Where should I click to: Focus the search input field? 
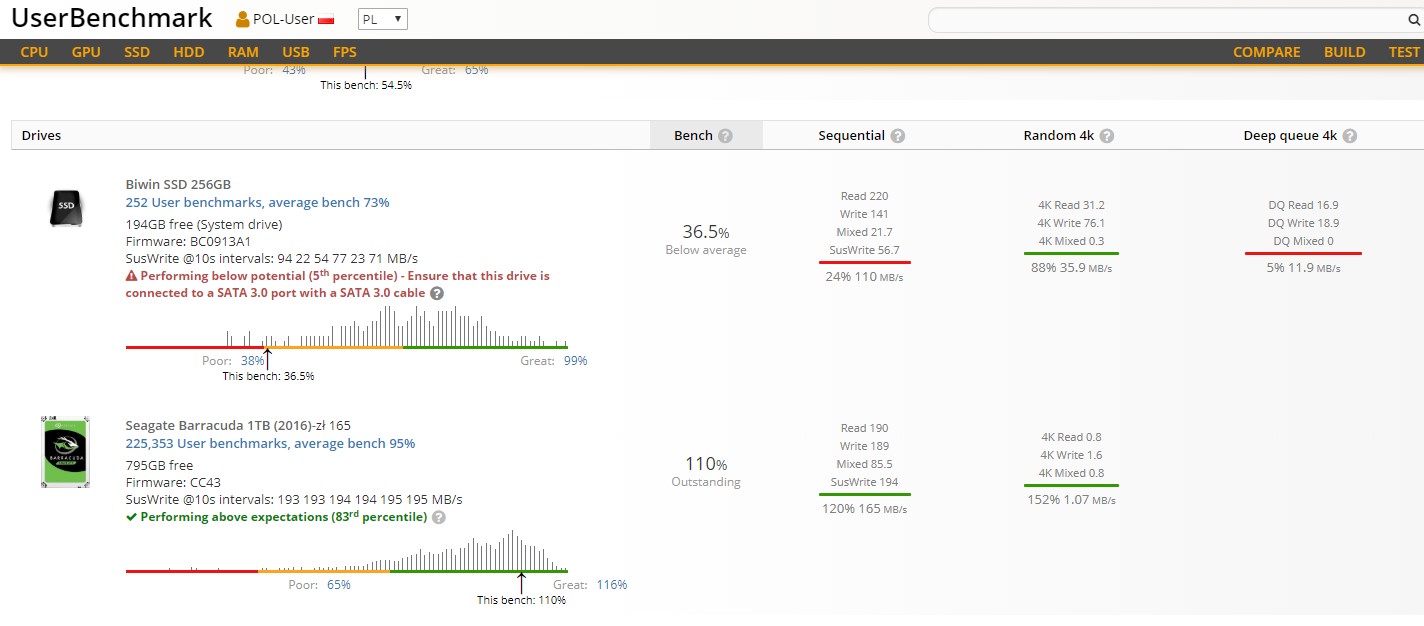(x=1167, y=20)
